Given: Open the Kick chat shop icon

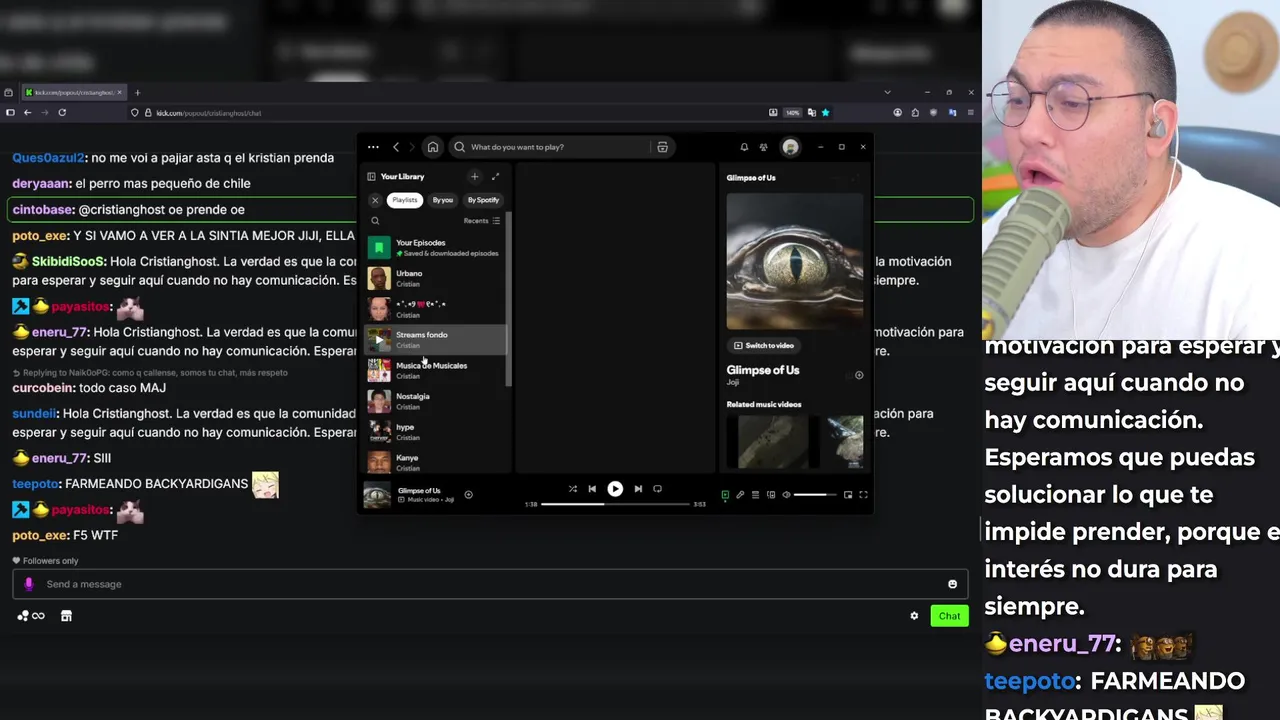Looking at the screenshot, I should click(66, 616).
